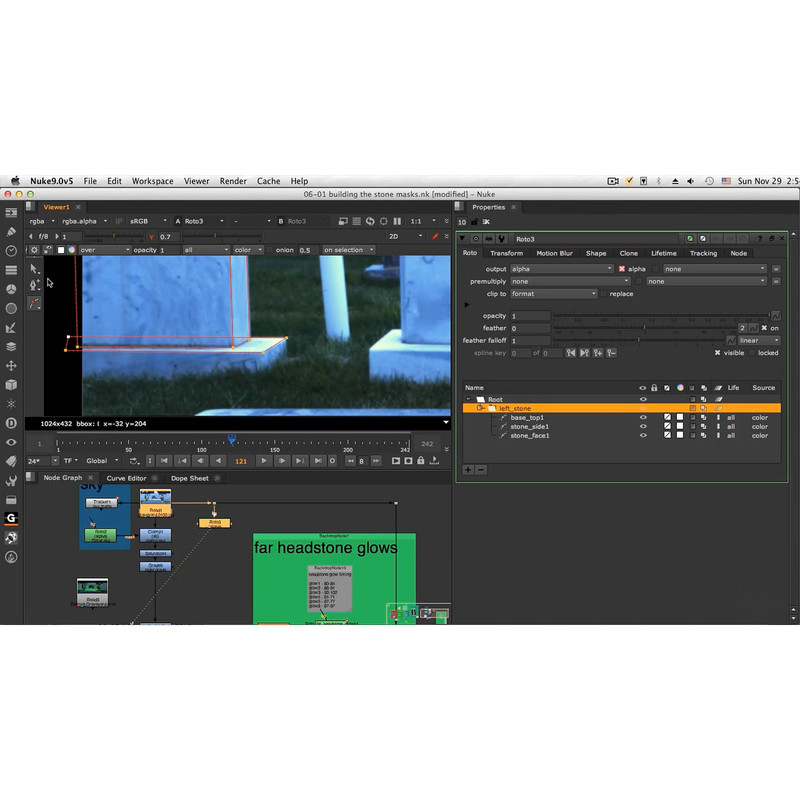Open the feather falloff linear dropdown
The image size is (800, 800).
(759, 341)
